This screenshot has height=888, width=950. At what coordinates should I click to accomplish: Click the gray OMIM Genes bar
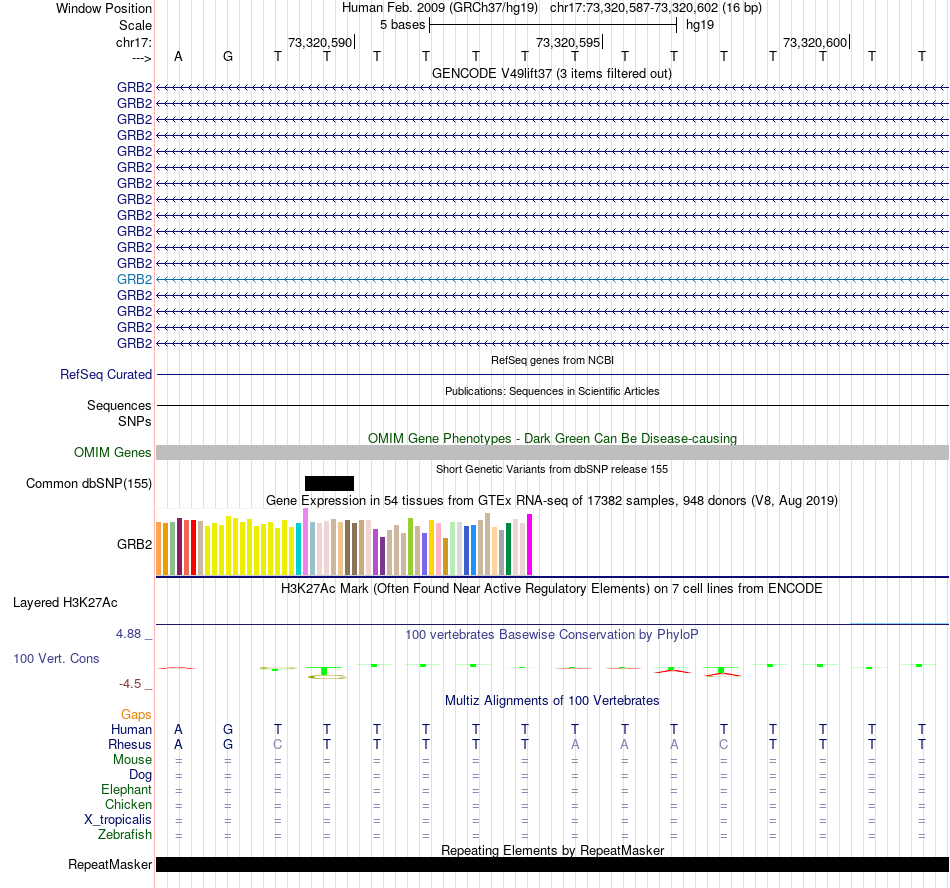552,452
